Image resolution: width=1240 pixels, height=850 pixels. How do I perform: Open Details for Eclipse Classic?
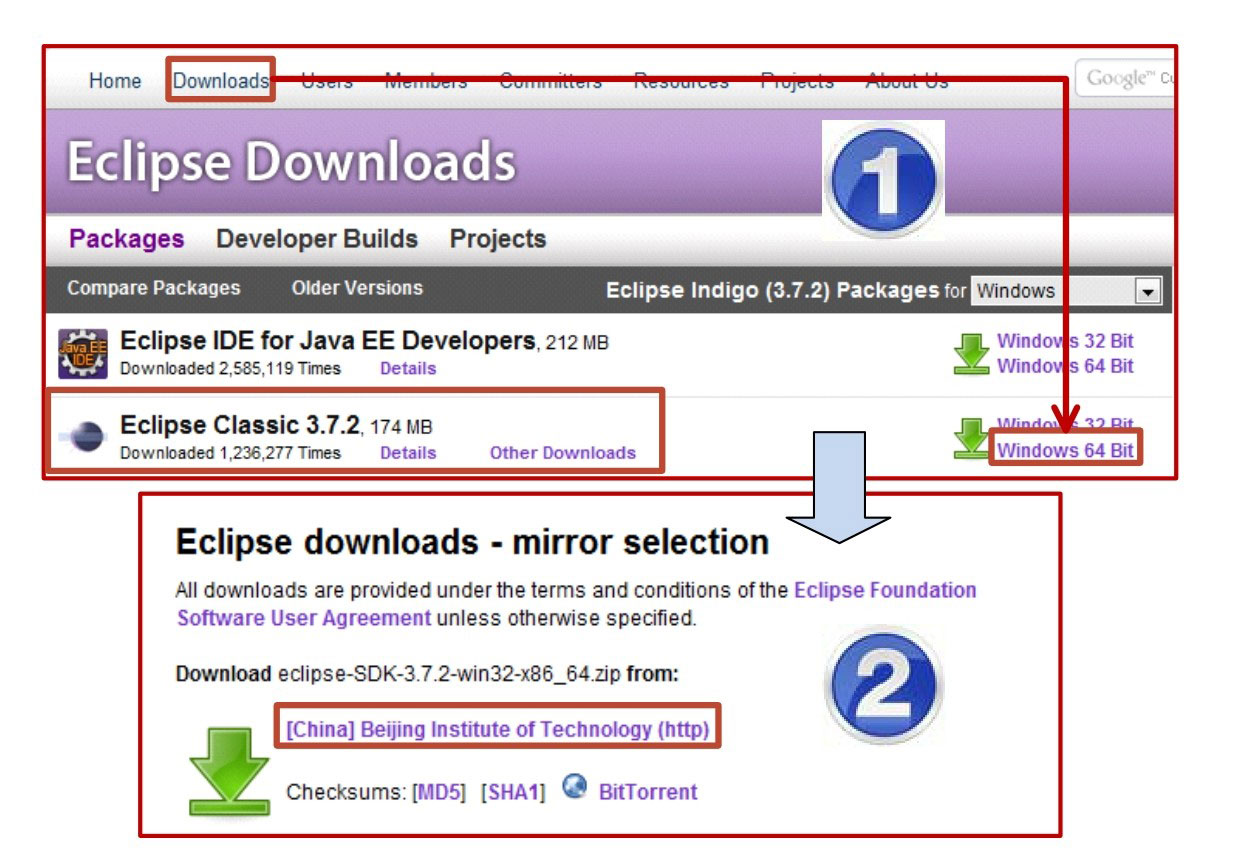(408, 453)
